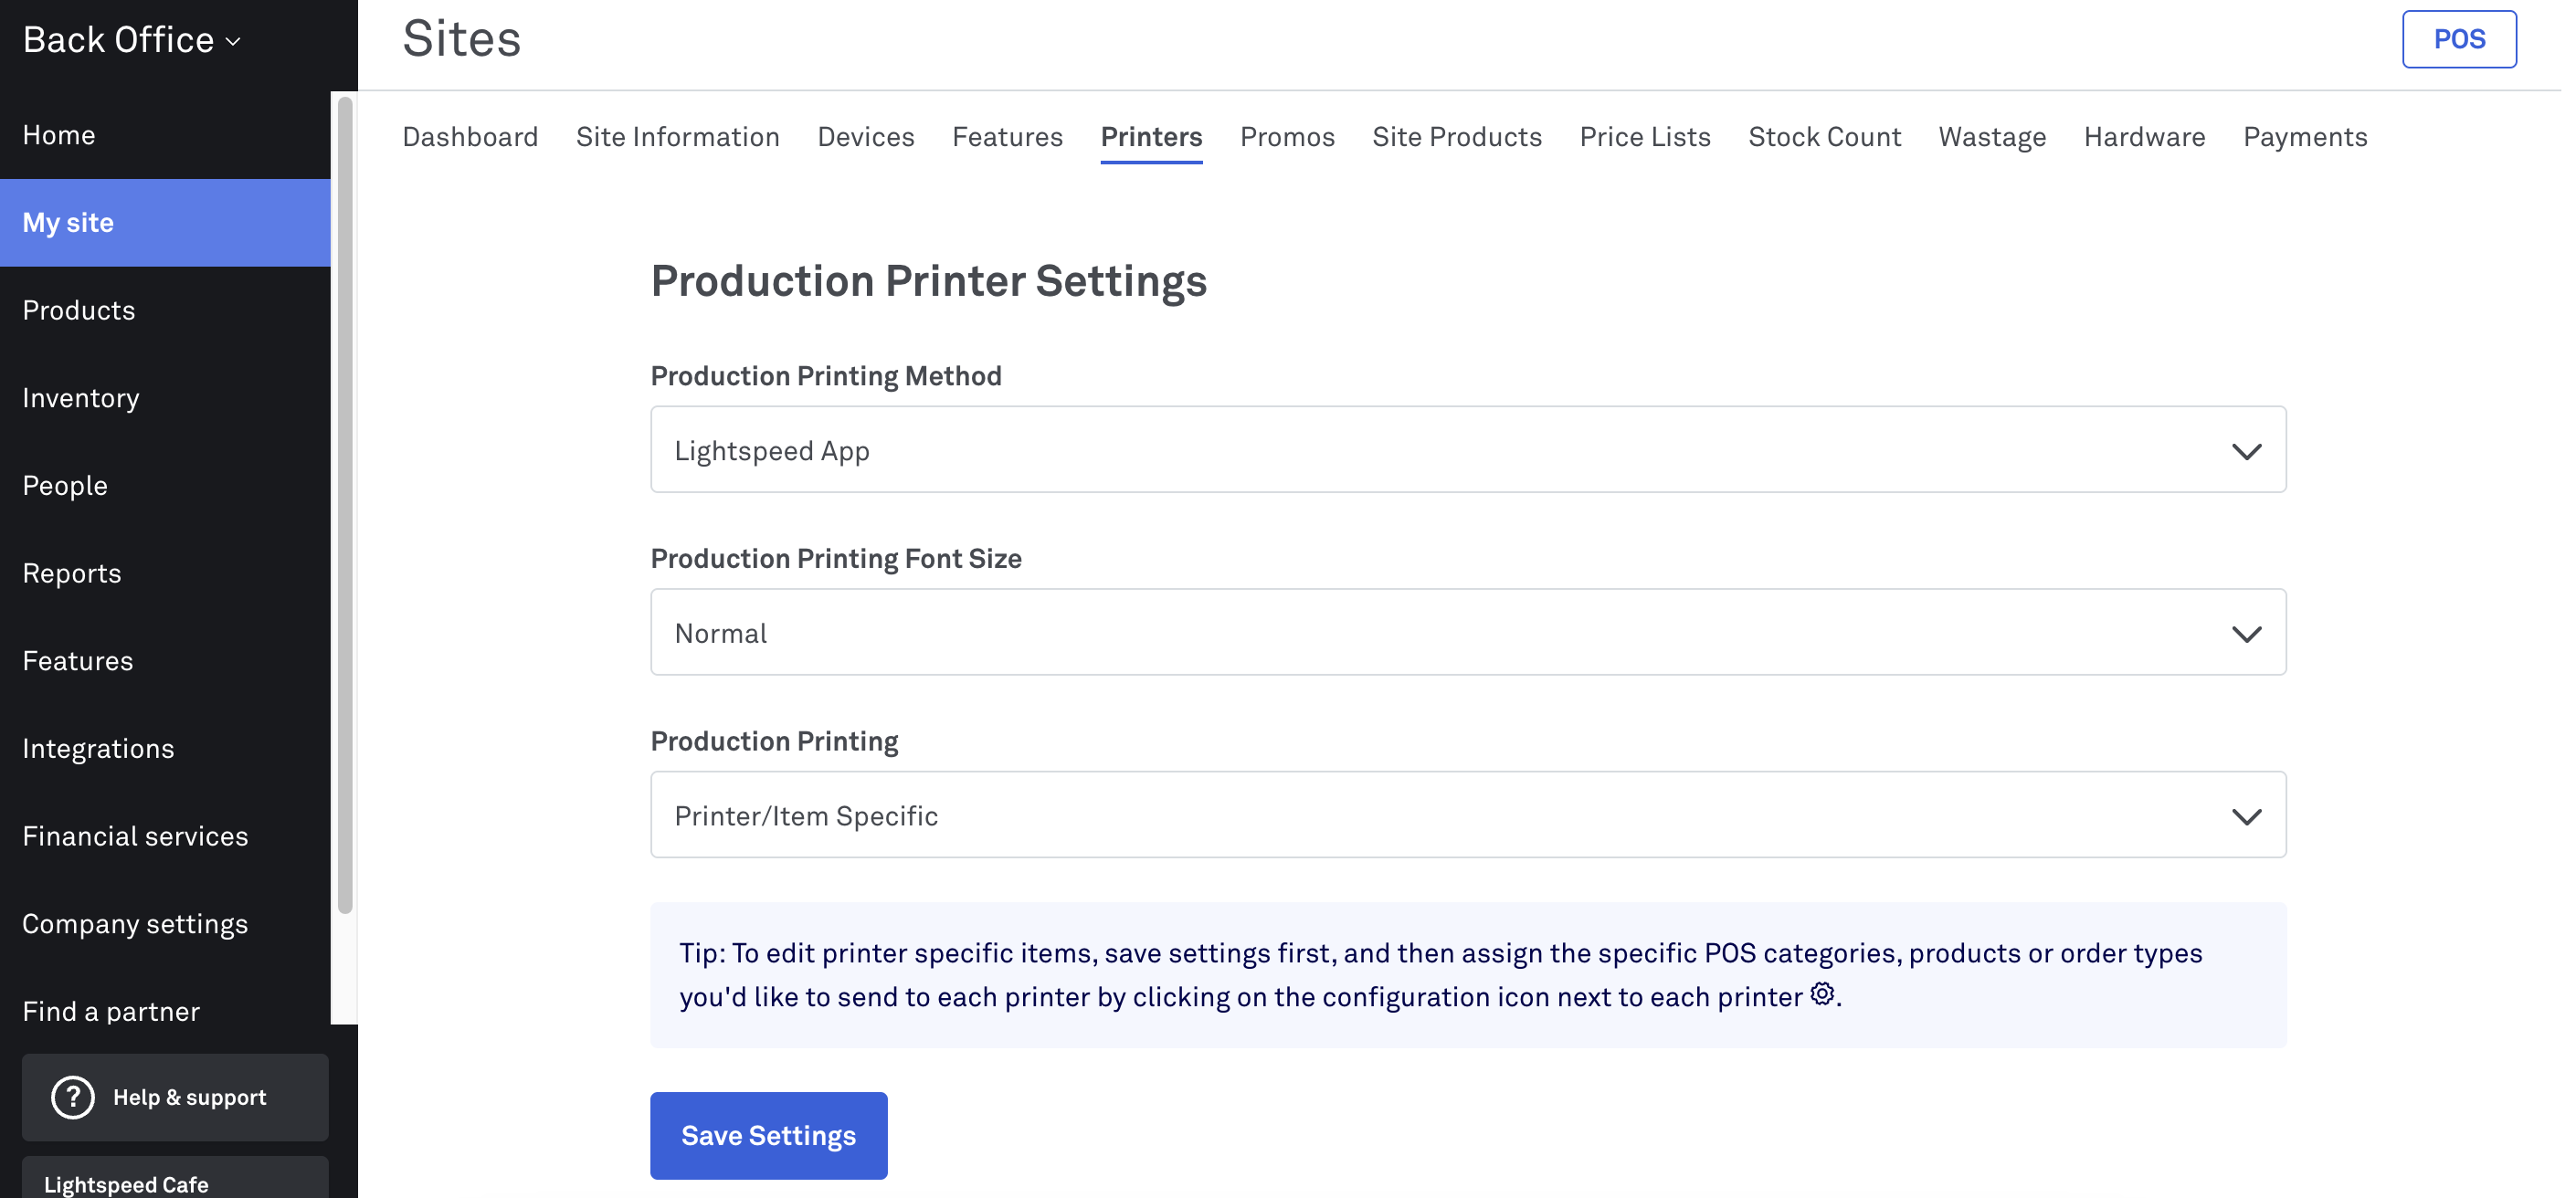
Task: Click Lightspeed Cafe at the sidebar bottom
Action: coord(126,1184)
